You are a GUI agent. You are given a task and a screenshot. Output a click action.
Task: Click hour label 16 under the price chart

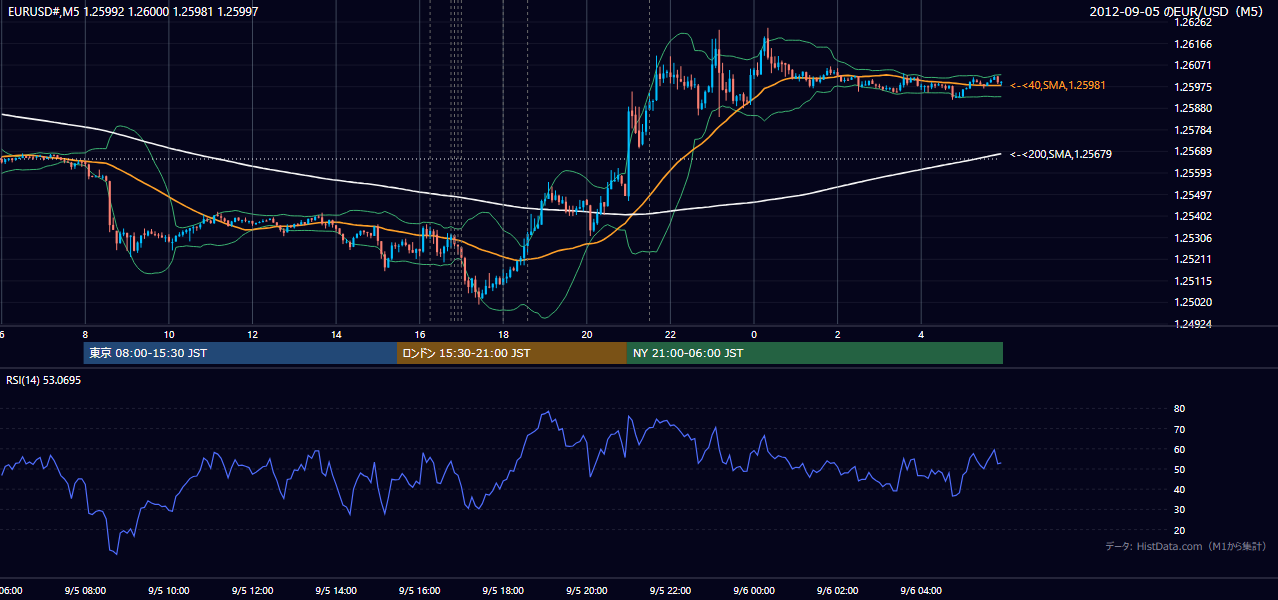420,334
